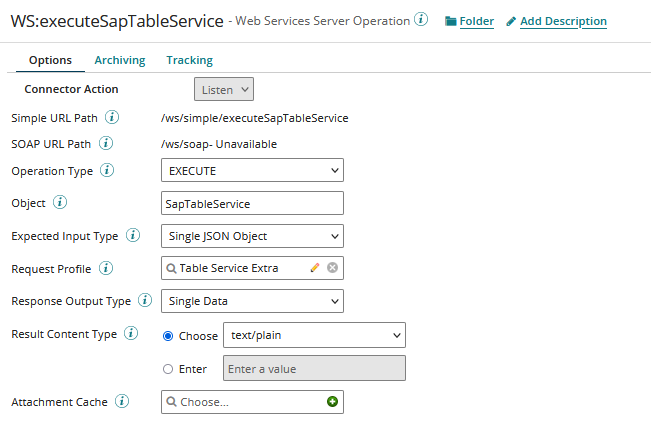Image resolution: width=651 pixels, height=426 pixels.
Task: Click info icon beside Object label
Action: click(60, 203)
